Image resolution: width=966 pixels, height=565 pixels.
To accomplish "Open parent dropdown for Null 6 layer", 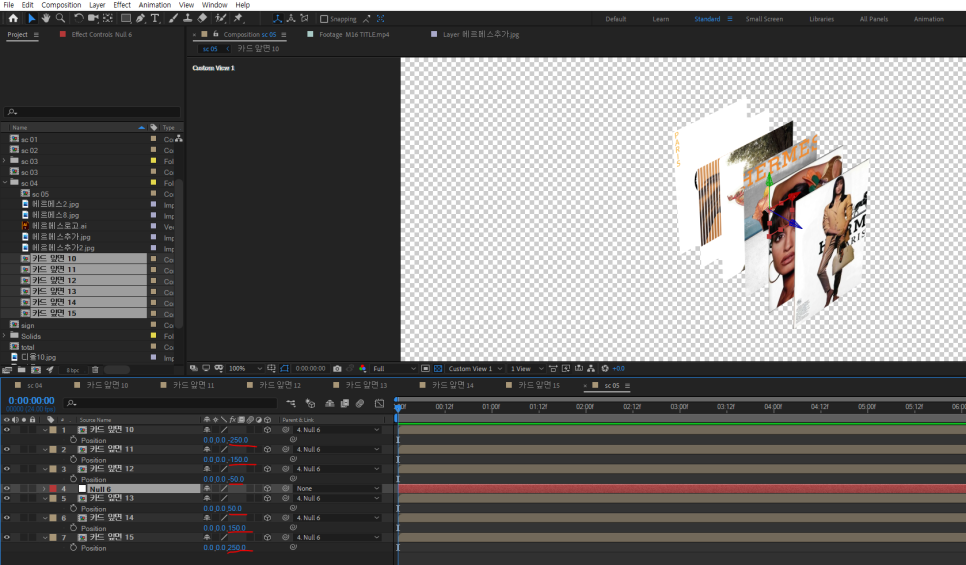I will (338, 489).
